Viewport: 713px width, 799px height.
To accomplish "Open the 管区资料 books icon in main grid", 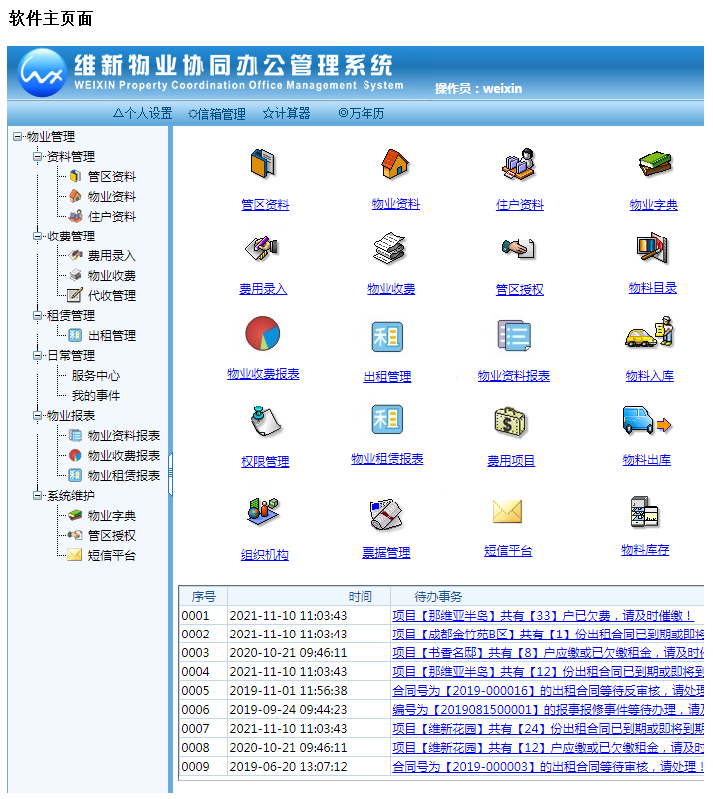I will pos(263,164).
